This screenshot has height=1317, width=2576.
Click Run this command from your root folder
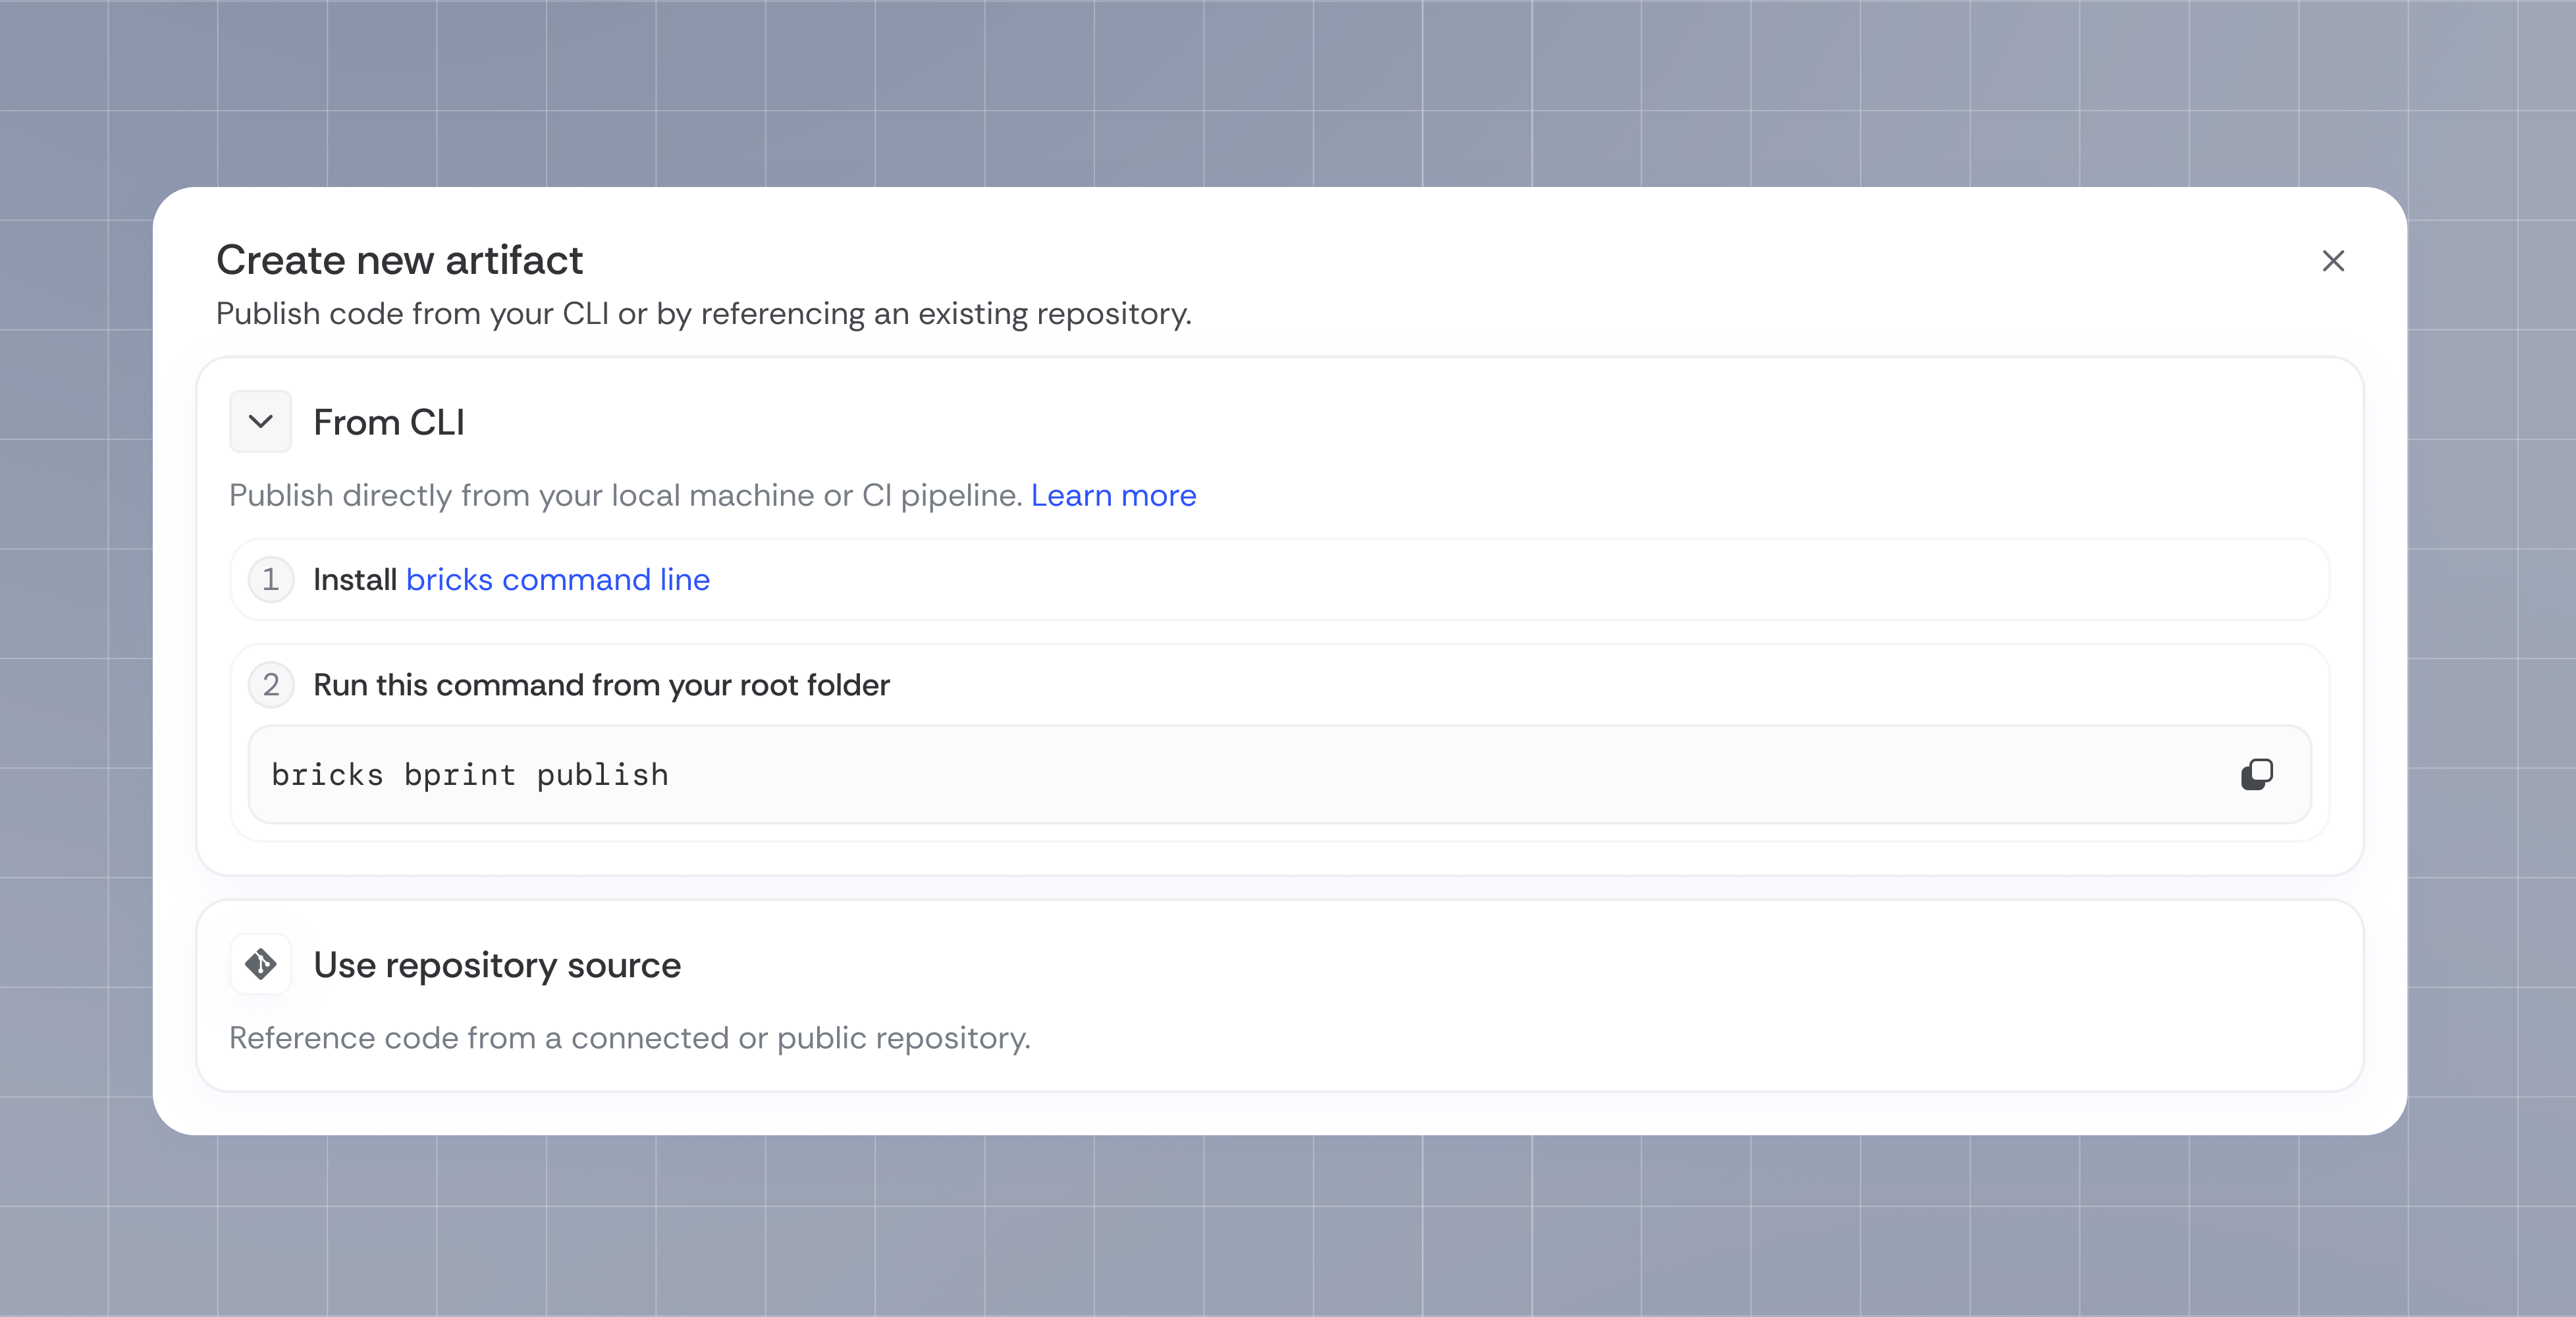601,685
